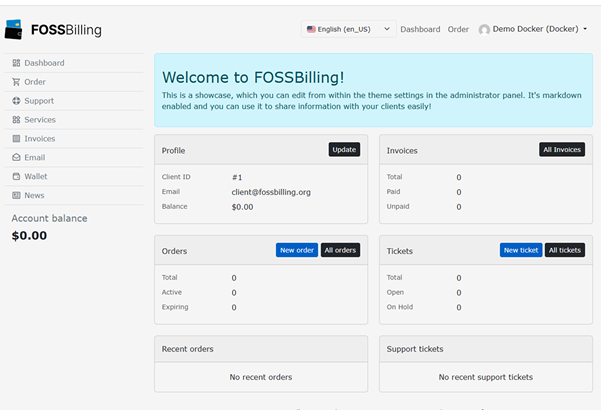
Task: Click the New ticket button
Action: [x=521, y=250]
